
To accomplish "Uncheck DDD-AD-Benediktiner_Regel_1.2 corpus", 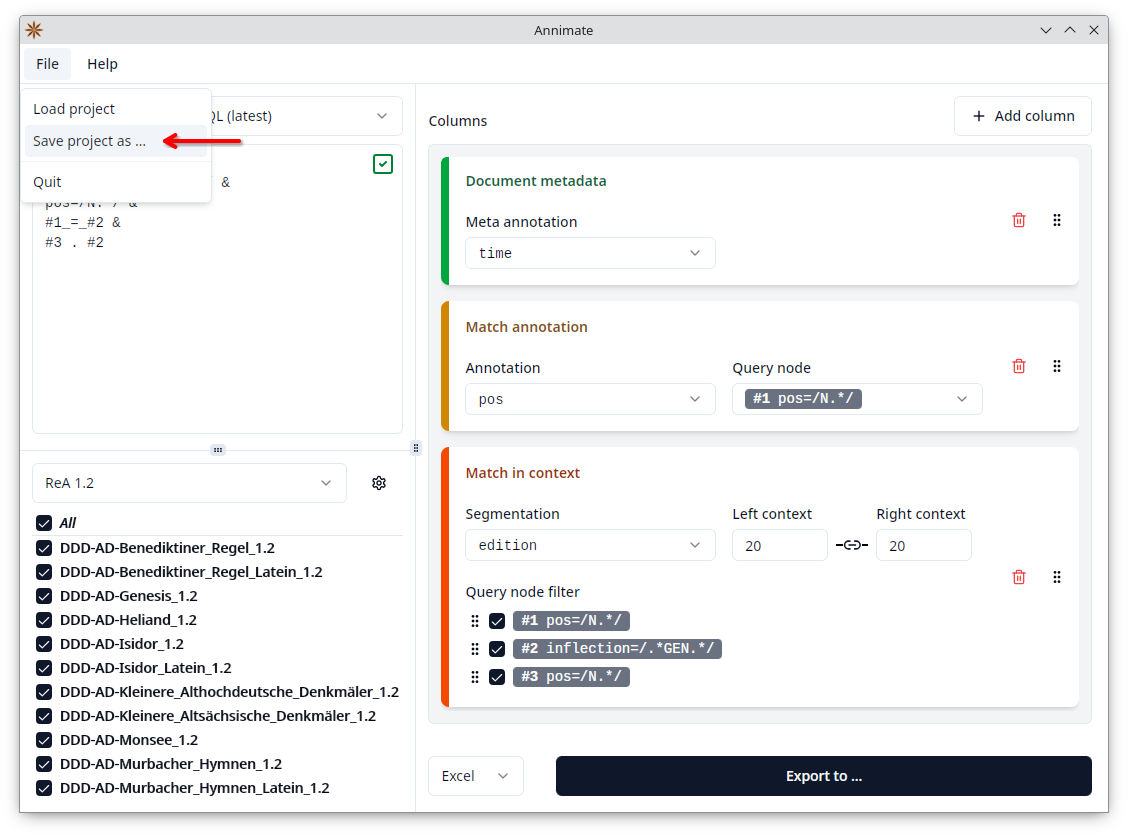I will 44,548.
